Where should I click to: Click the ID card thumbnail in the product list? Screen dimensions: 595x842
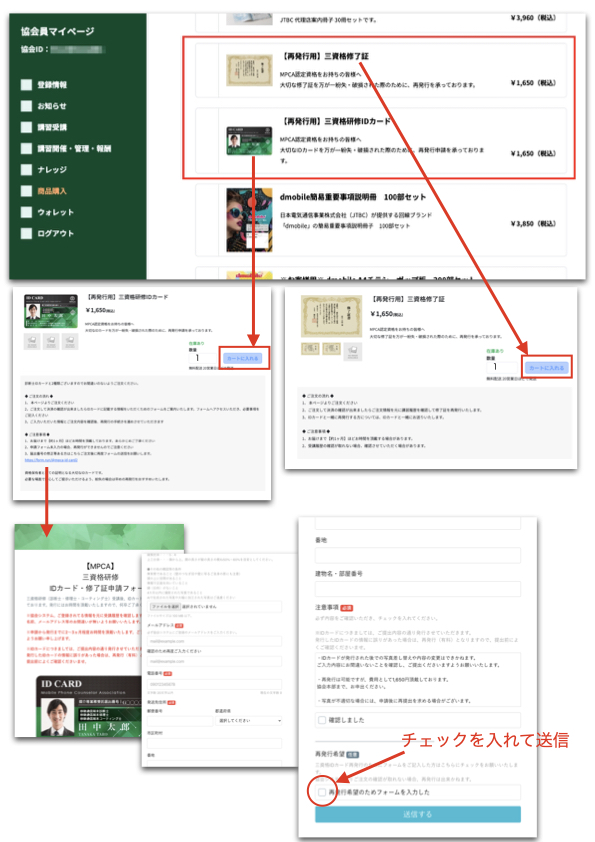point(249,141)
